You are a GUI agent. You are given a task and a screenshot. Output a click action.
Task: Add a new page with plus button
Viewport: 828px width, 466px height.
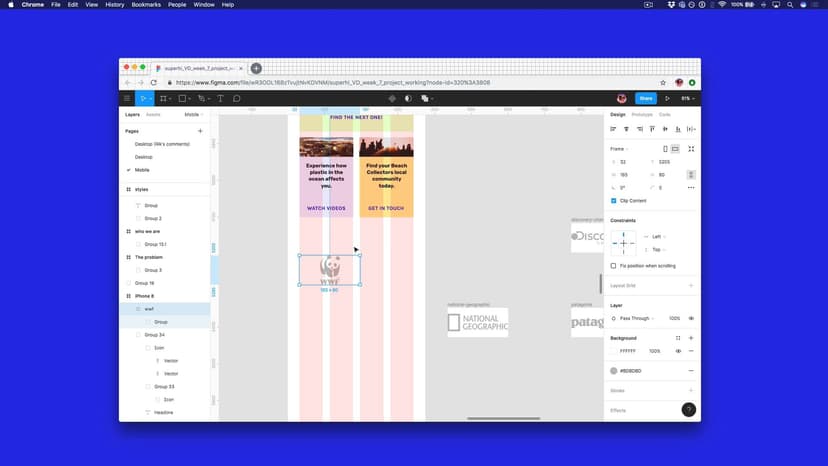[x=200, y=131]
